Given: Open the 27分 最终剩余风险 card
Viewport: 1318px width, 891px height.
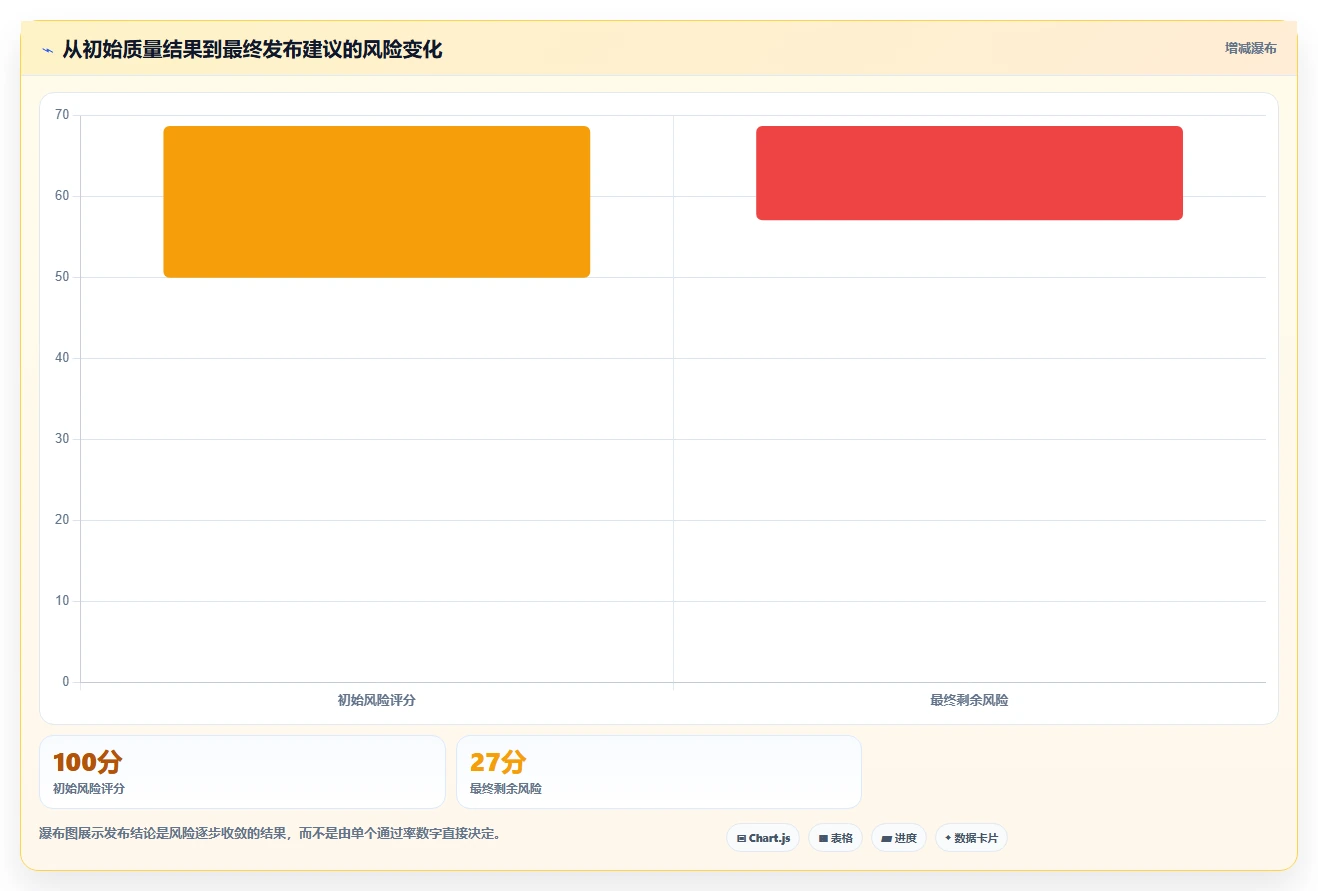Looking at the screenshot, I should tap(659, 772).
